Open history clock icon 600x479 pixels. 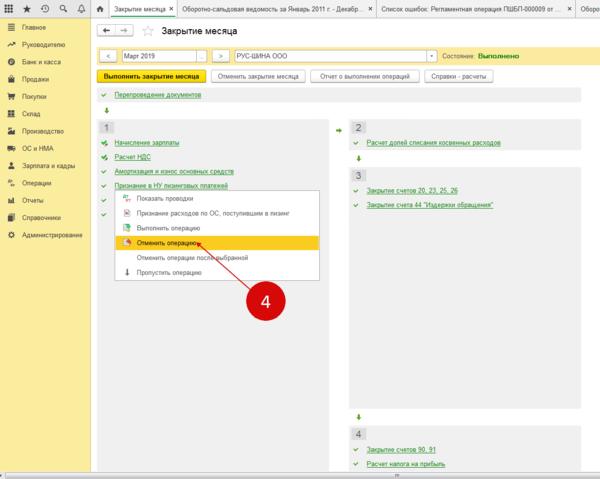click(45, 8)
